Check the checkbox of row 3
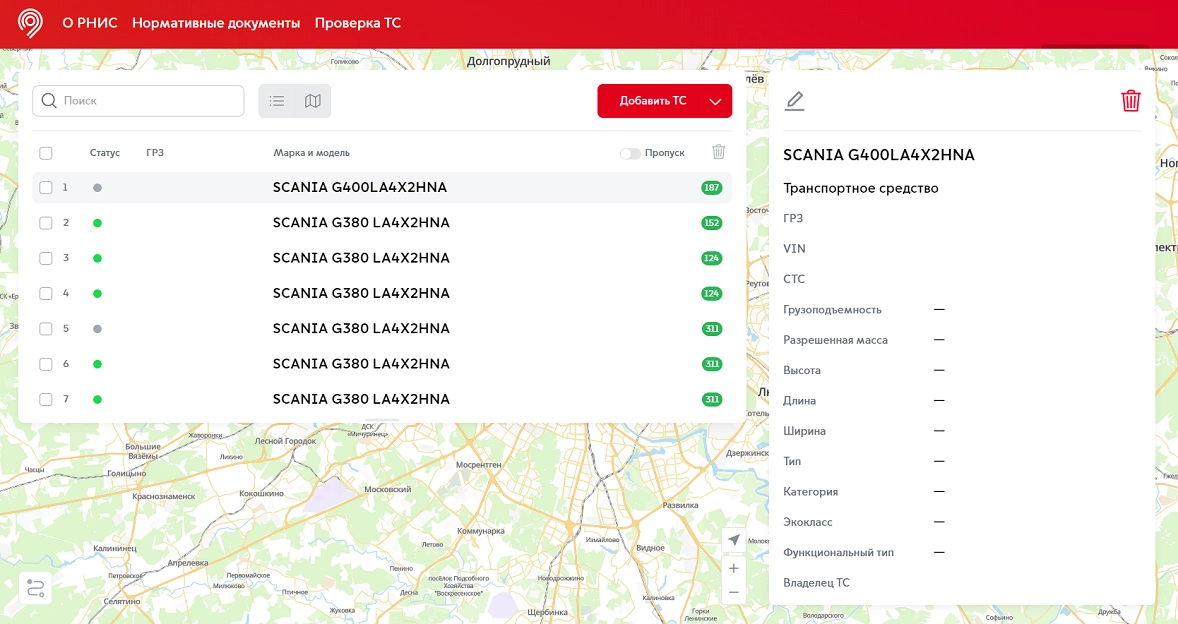1178x624 pixels. point(46,258)
